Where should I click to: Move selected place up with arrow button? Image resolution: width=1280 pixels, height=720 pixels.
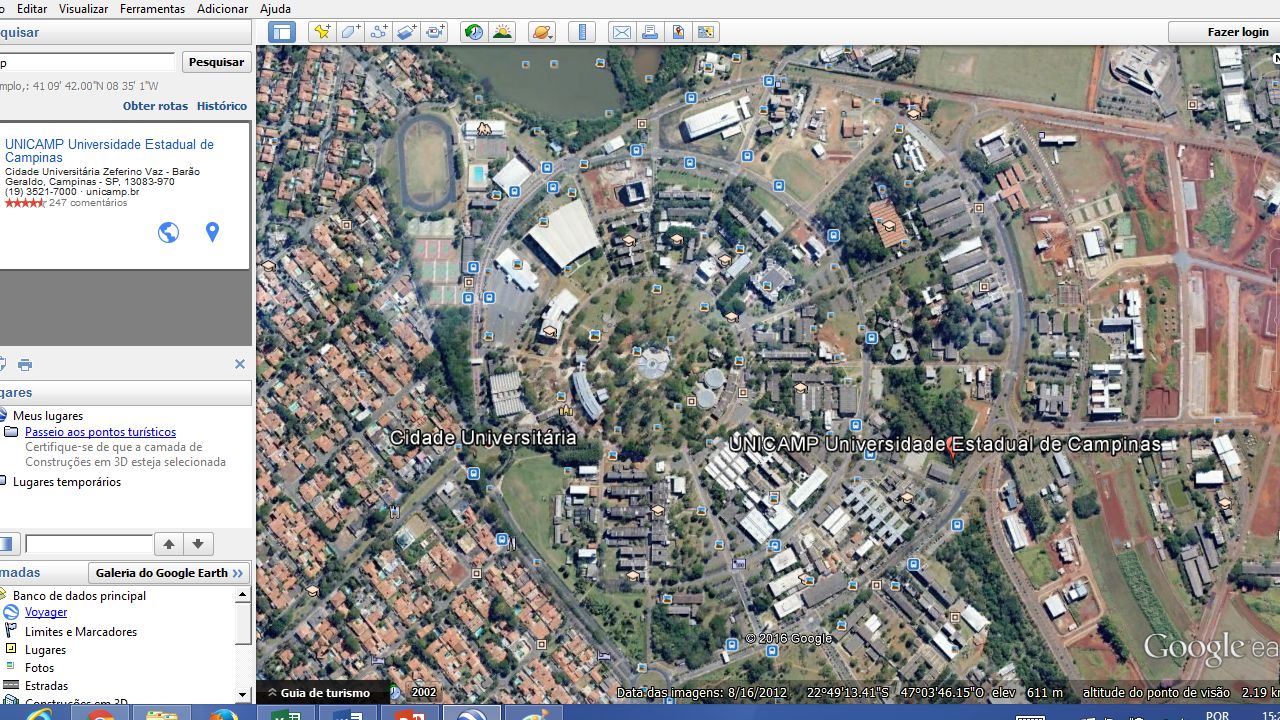(169, 544)
